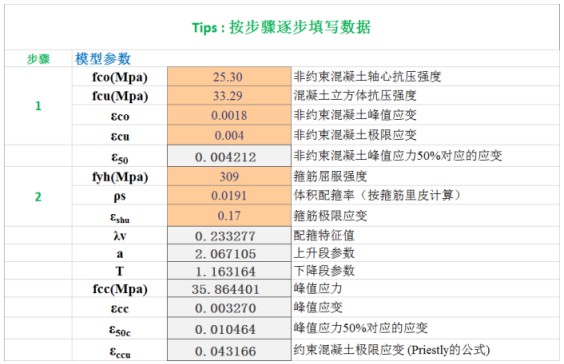This screenshot has height=364, width=564.
Task: Click the step number 2 cell
Action: 38,196
